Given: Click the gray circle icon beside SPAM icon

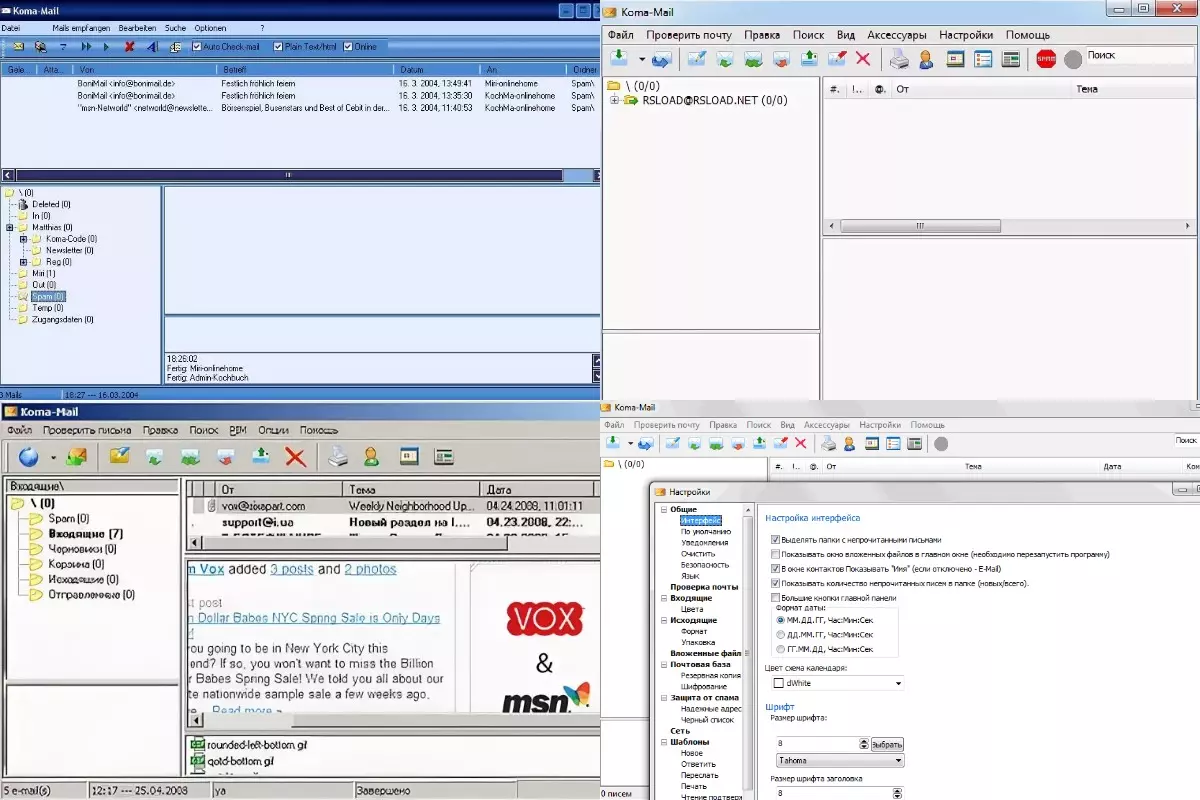Looking at the screenshot, I should 1073,60.
